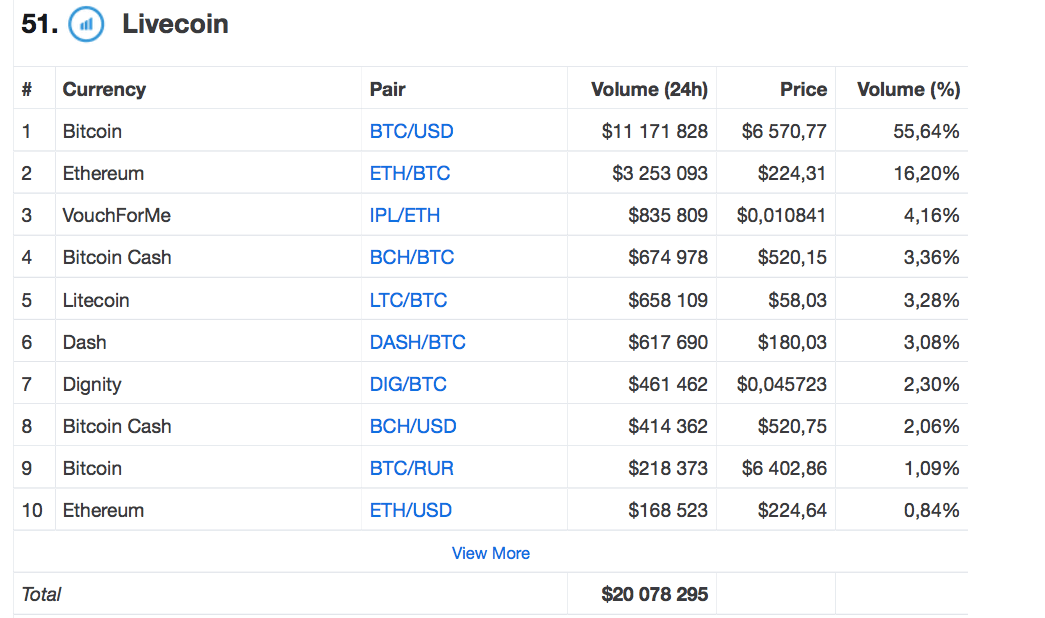This screenshot has height=618, width=1045.
Task: Open the Livecoin exchange title
Action: pos(175,24)
